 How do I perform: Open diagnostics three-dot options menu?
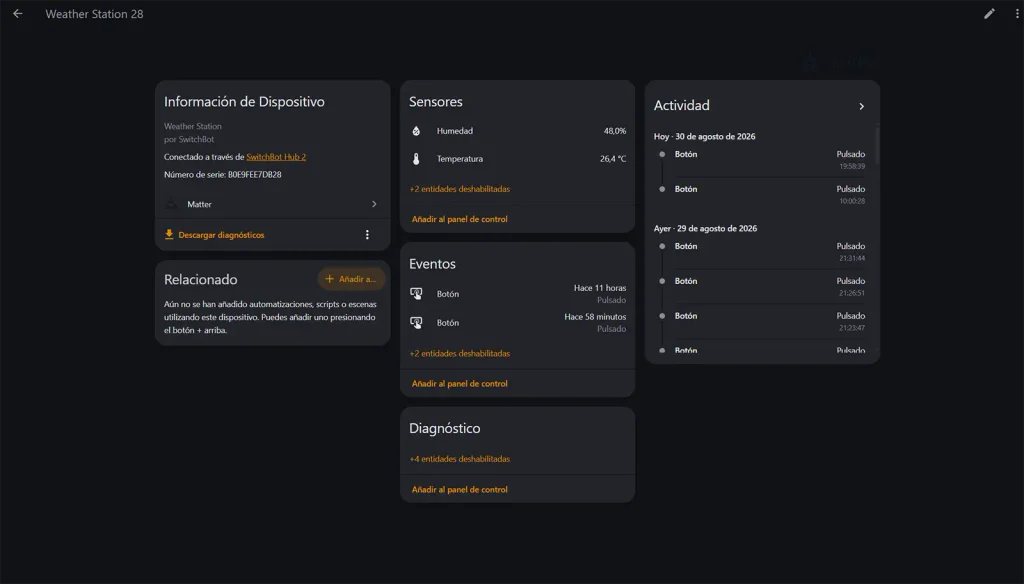tap(367, 235)
